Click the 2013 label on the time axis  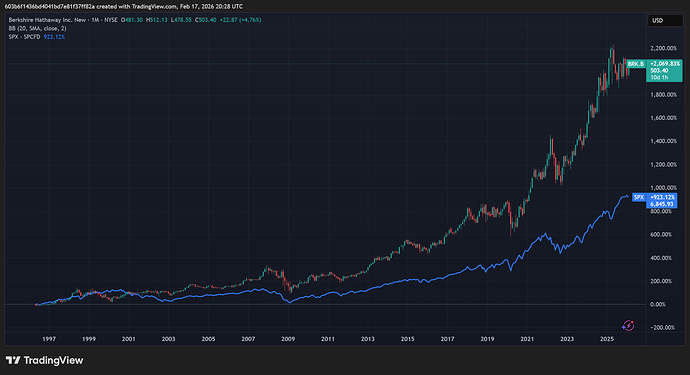click(x=367, y=339)
